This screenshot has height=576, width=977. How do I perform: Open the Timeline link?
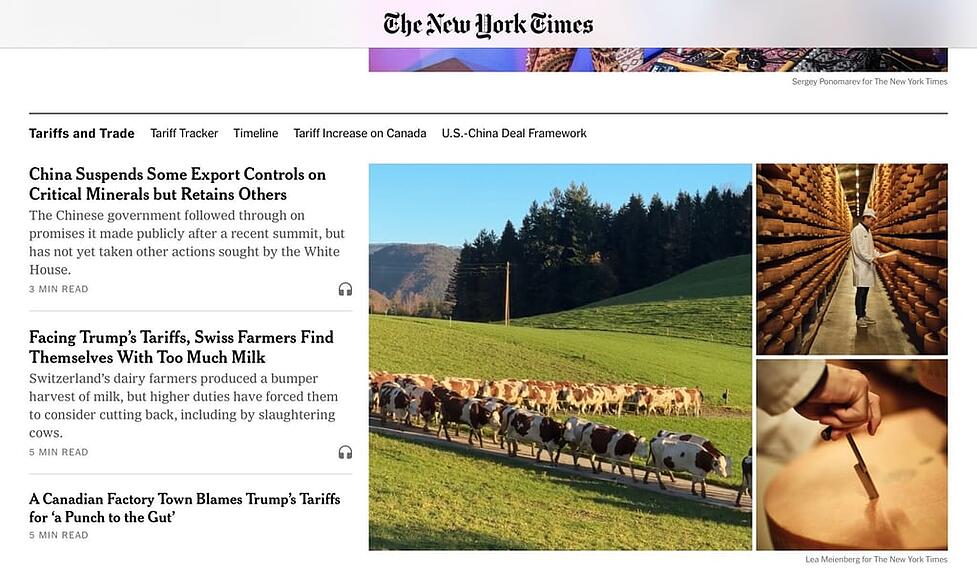pyautogui.click(x=256, y=133)
